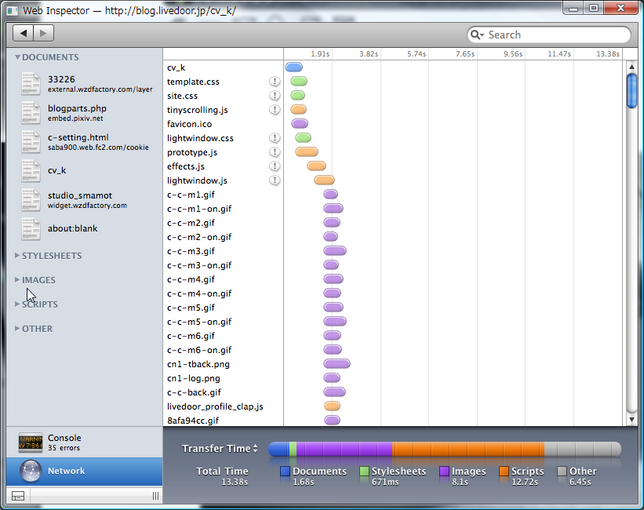Click the green template.css timeline bar
The width and height of the screenshot is (644, 510).
pos(299,81)
